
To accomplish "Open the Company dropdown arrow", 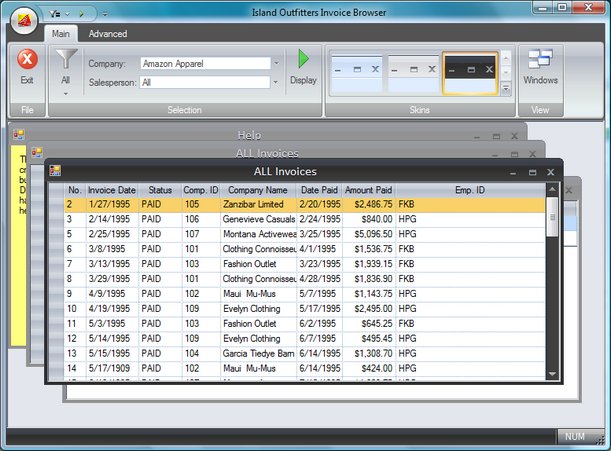I will click(276, 64).
